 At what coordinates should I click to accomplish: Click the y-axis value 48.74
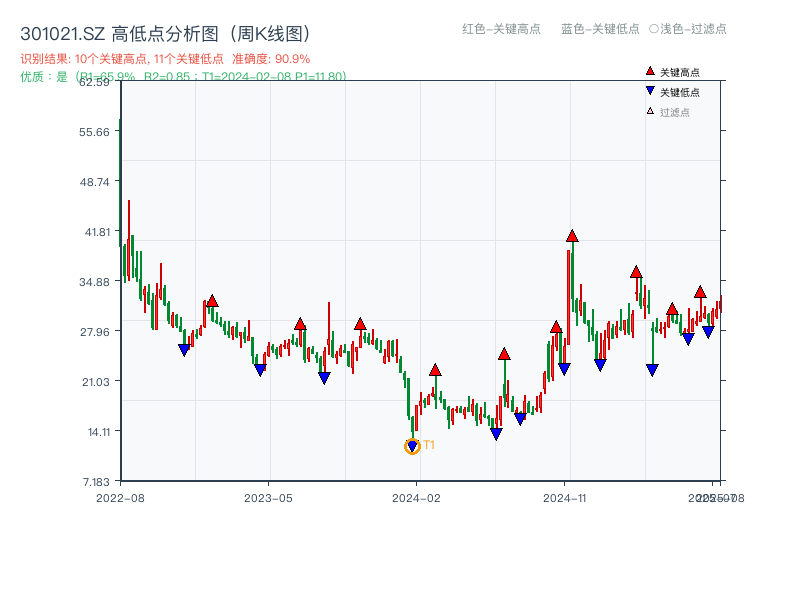[x=94, y=182]
